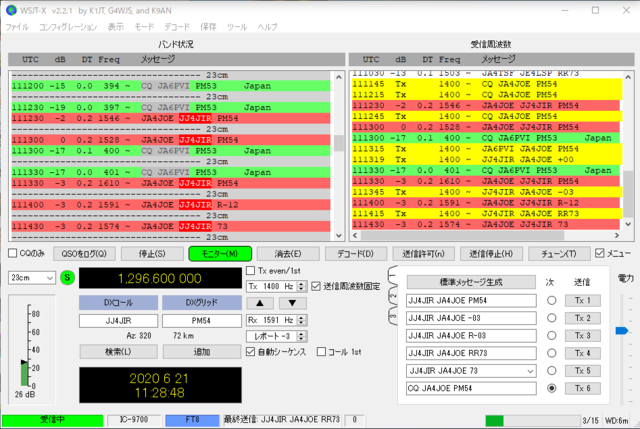This screenshot has width=640, height=429.
Task: Click the 1,296.600 000 frequency display
Action: (160, 278)
